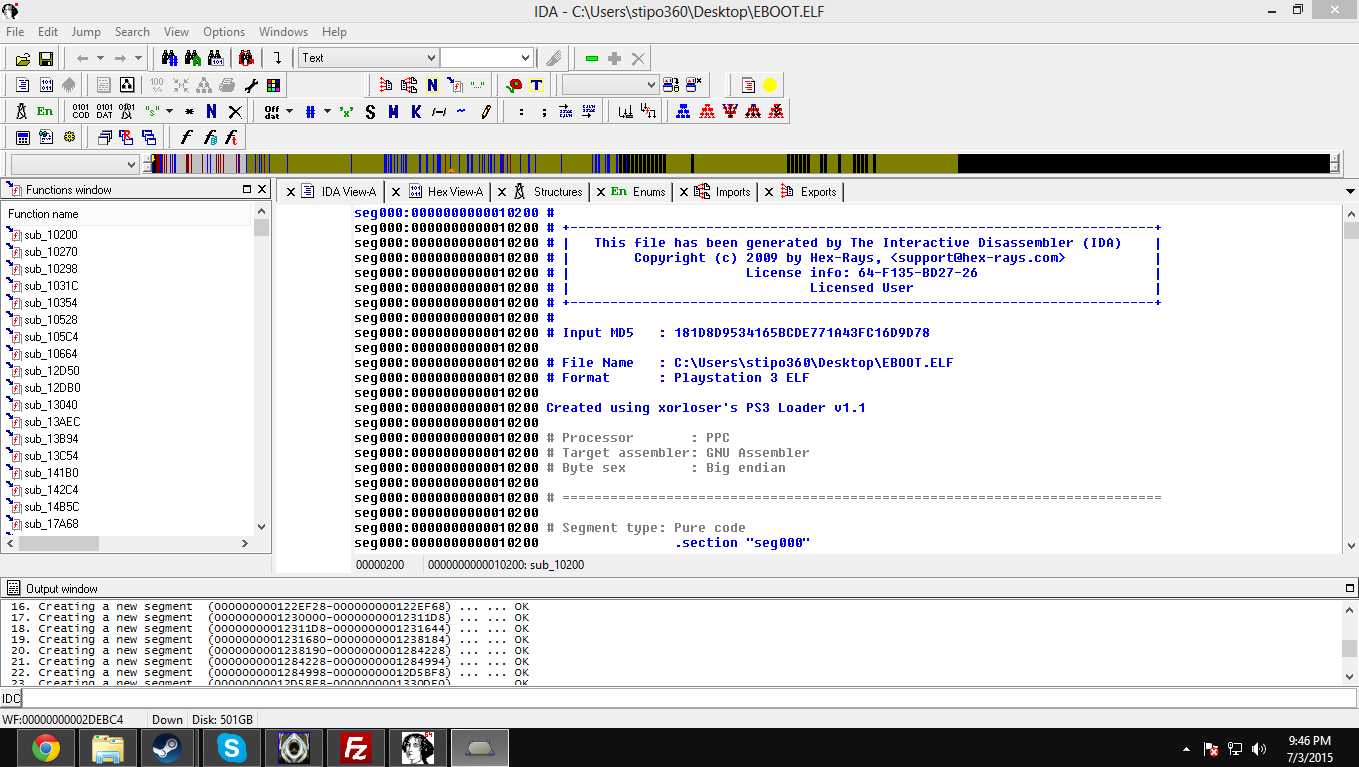Open the Windows menu
This screenshot has height=767, width=1359.
pyautogui.click(x=283, y=32)
